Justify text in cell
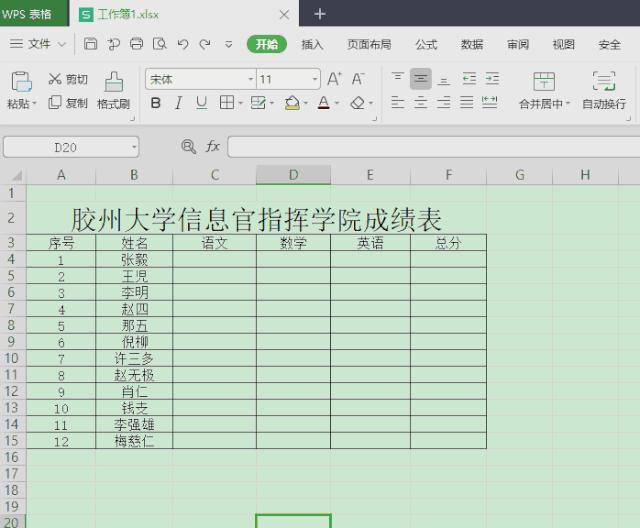This screenshot has width=640, height=528. coord(467,102)
